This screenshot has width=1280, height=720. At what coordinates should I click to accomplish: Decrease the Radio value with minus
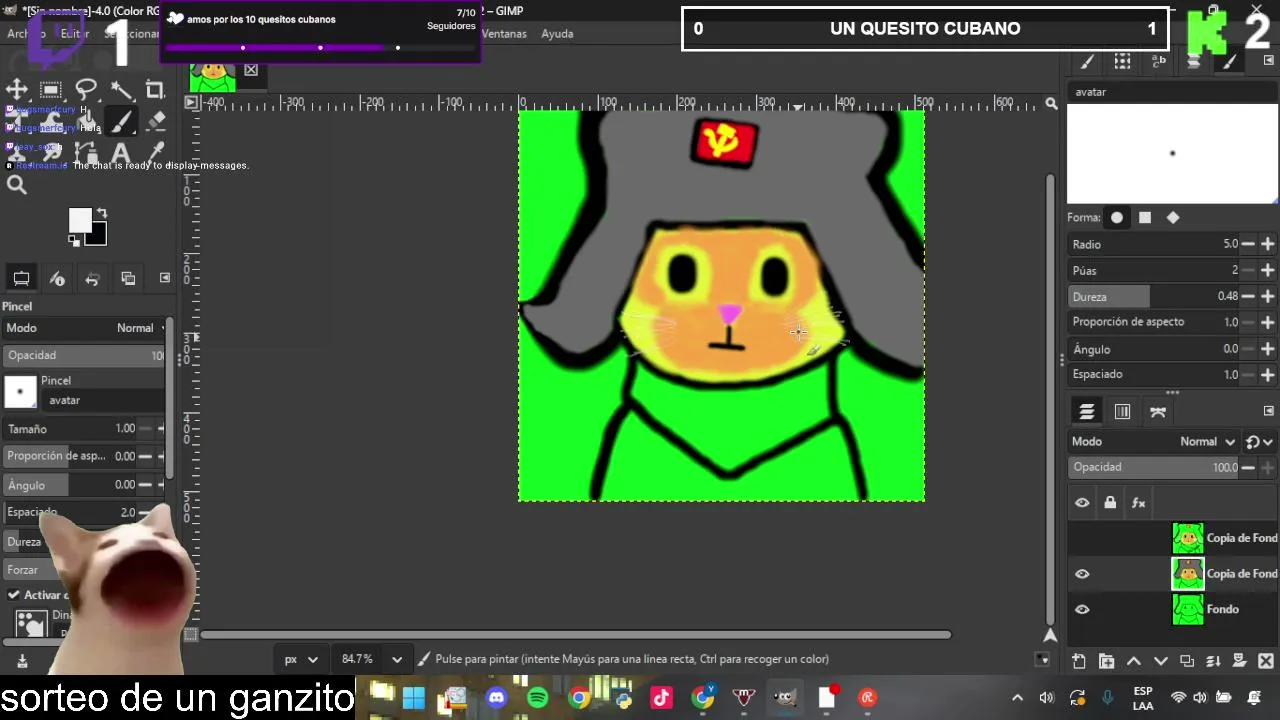tap(1248, 244)
